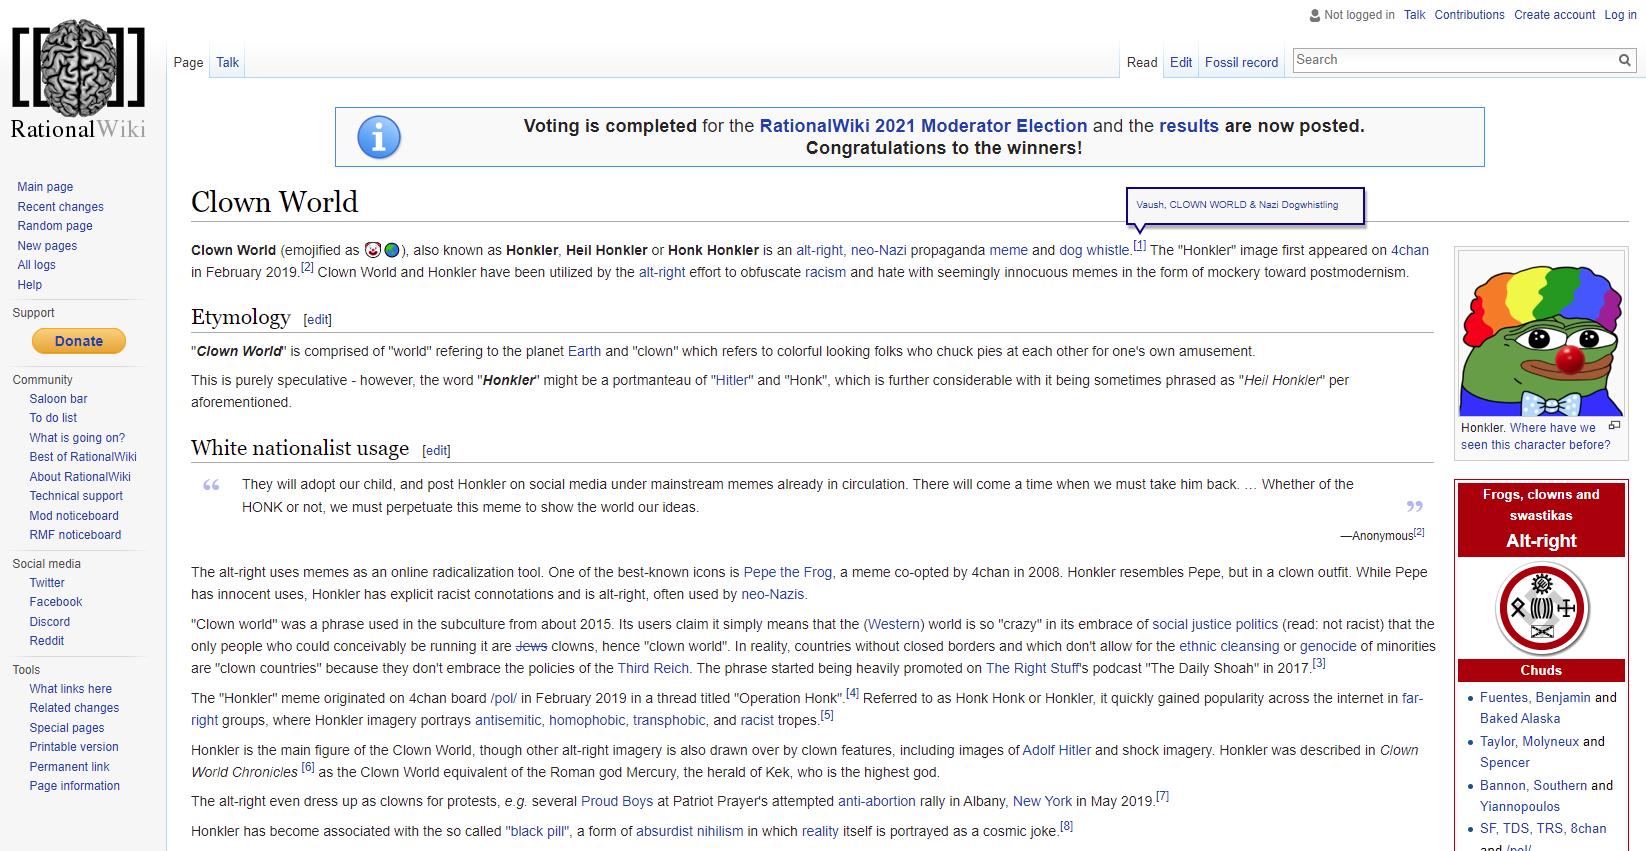
Task: Follow the Pepe the Frog link
Action: (x=788, y=572)
